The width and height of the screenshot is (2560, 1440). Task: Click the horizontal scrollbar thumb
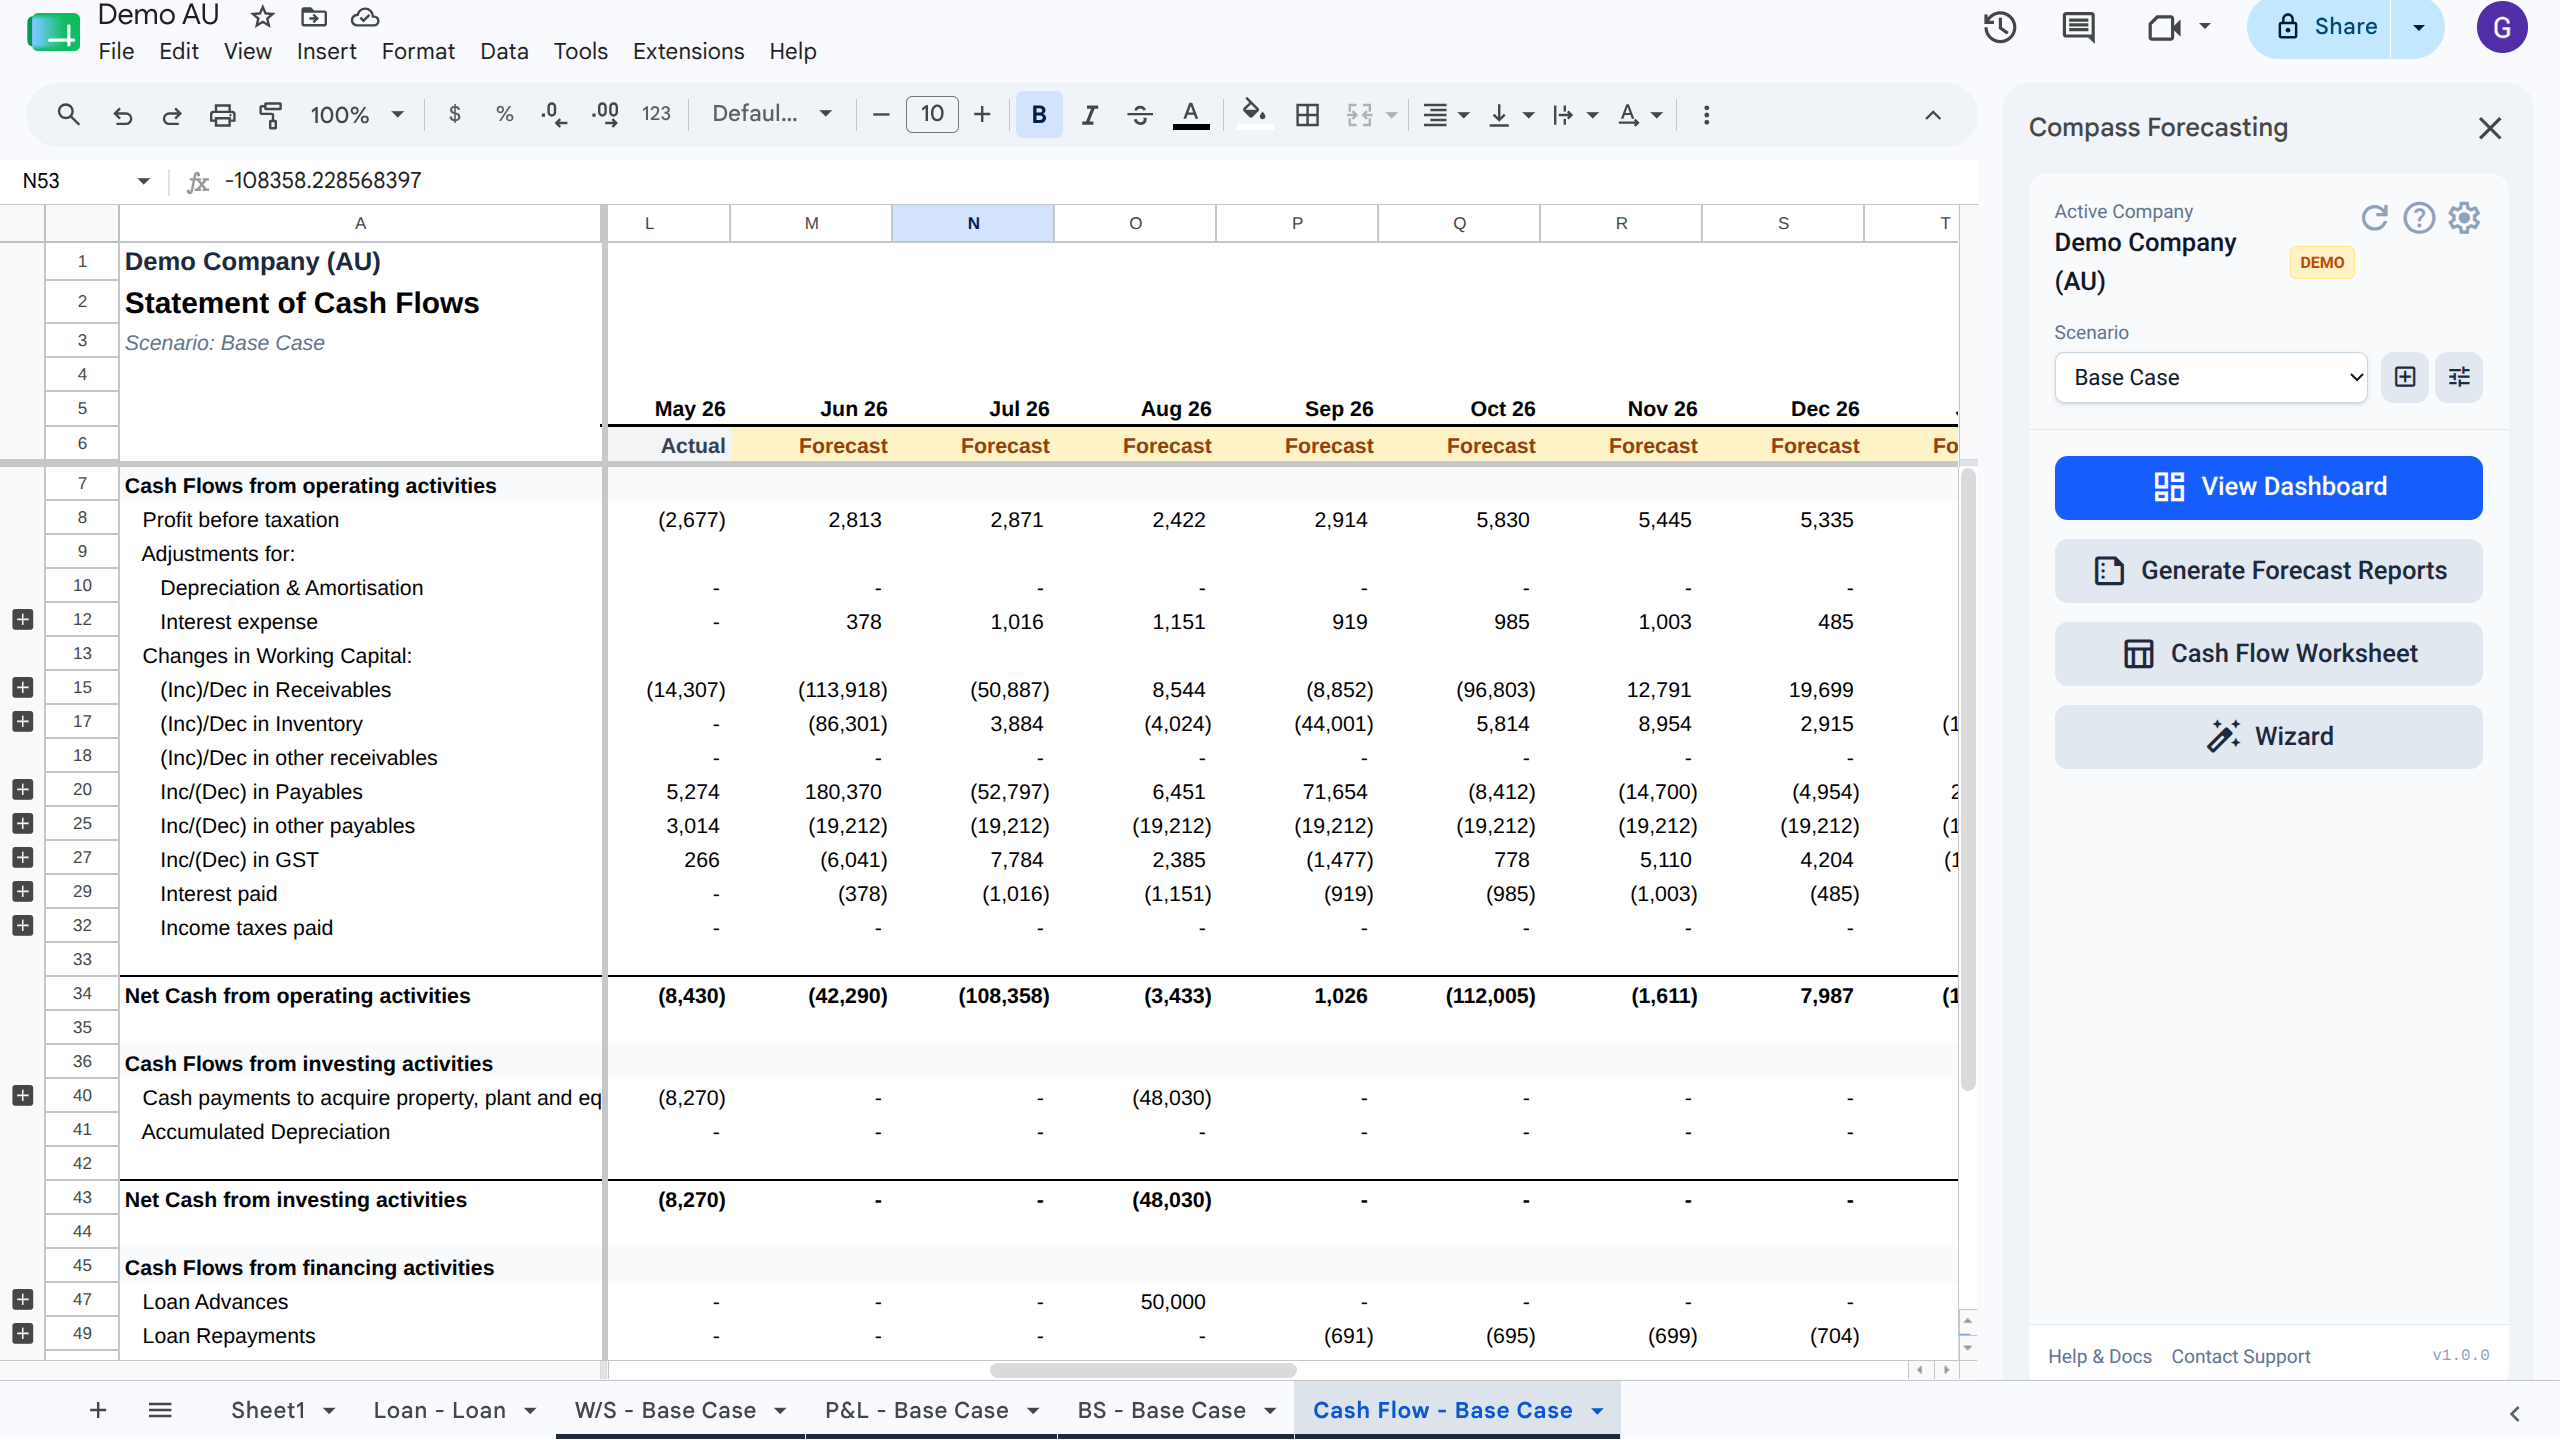pos(1143,1370)
